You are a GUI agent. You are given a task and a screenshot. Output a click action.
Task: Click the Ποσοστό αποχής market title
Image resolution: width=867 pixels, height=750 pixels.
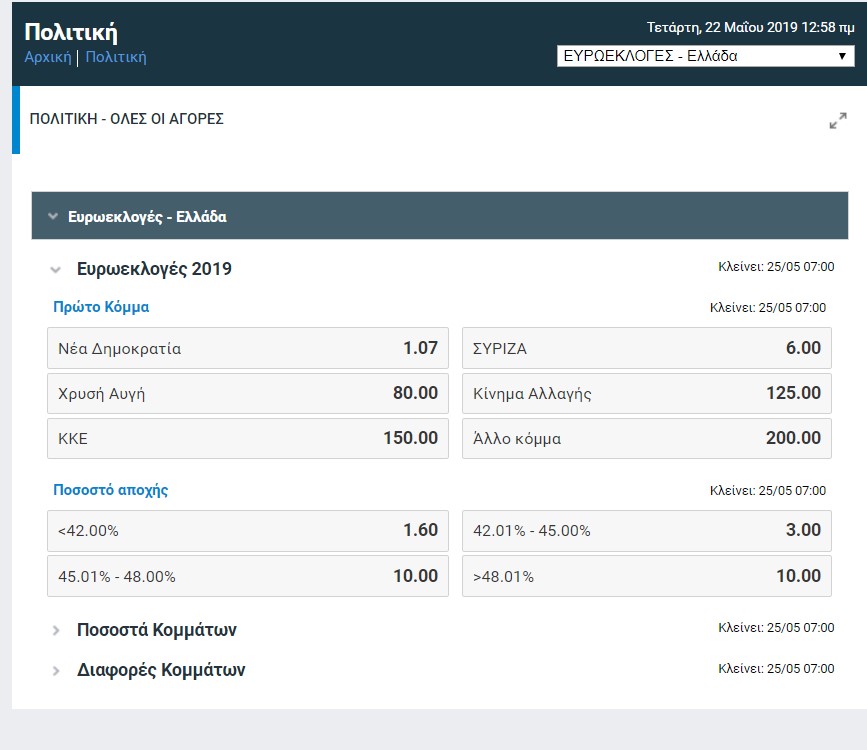(110, 490)
